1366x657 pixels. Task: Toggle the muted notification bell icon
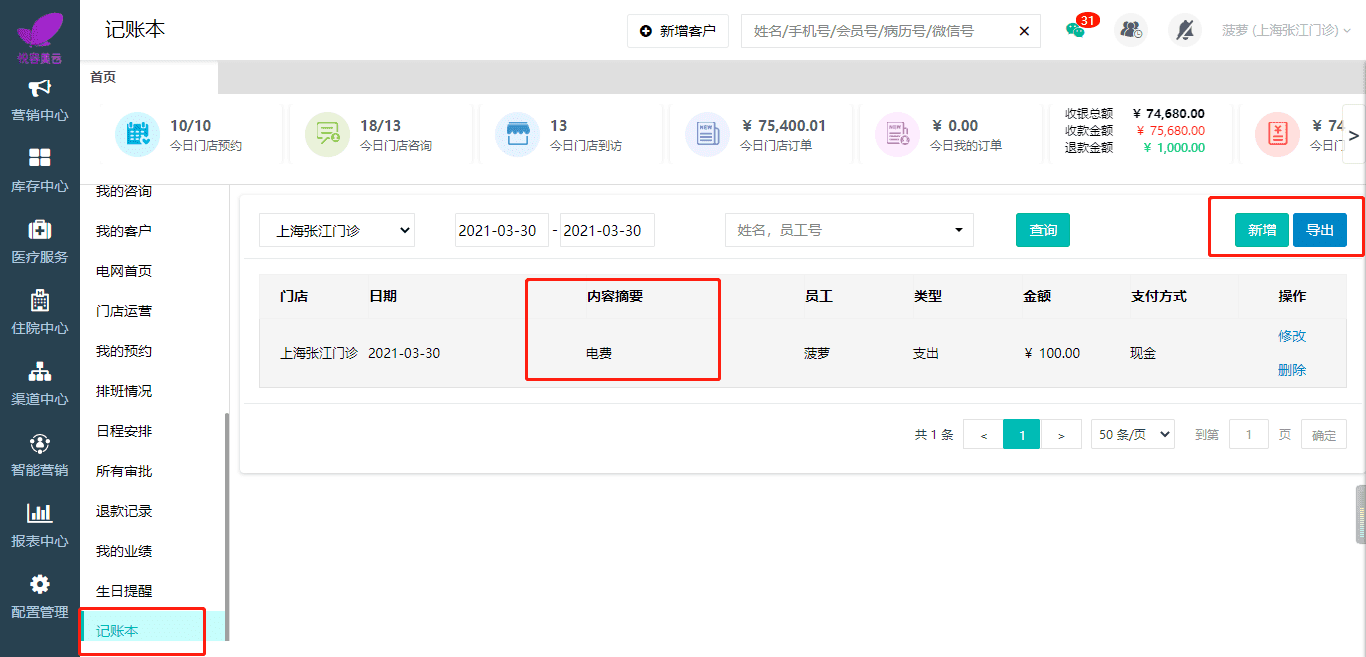(1185, 30)
